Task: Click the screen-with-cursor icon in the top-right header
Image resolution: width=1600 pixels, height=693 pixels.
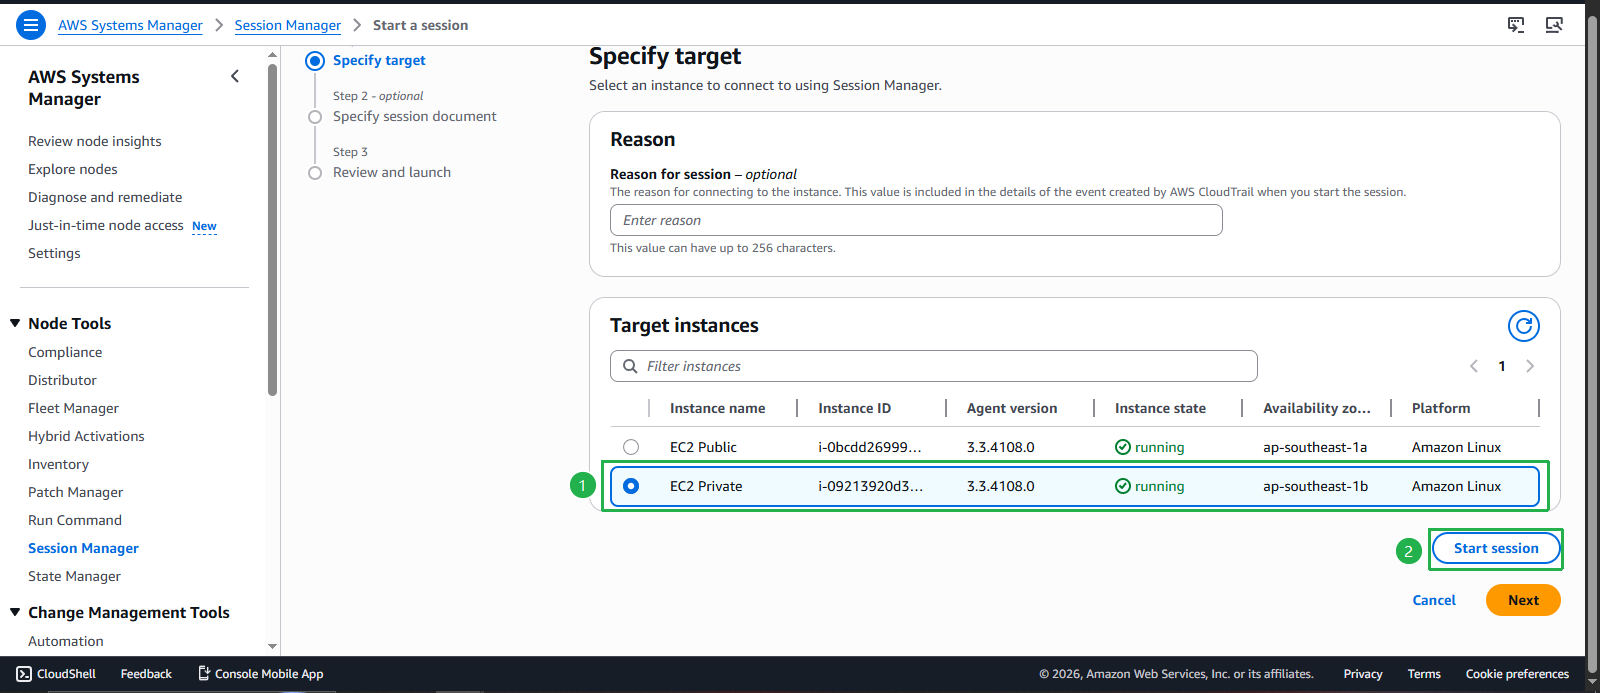Action: [x=1516, y=25]
